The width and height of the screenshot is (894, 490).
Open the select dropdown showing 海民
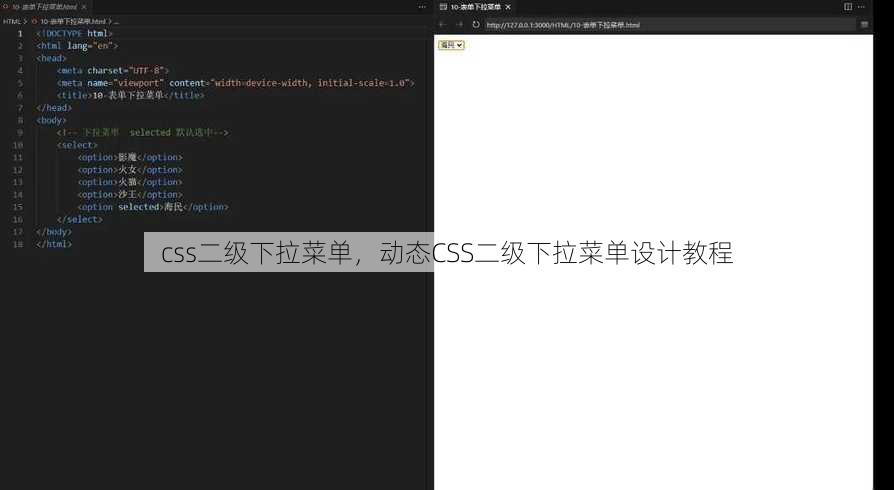[x=451, y=44]
